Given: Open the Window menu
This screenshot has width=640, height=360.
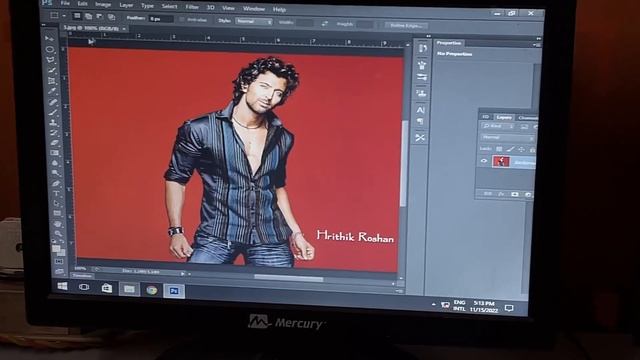Looking at the screenshot, I should (x=254, y=8).
